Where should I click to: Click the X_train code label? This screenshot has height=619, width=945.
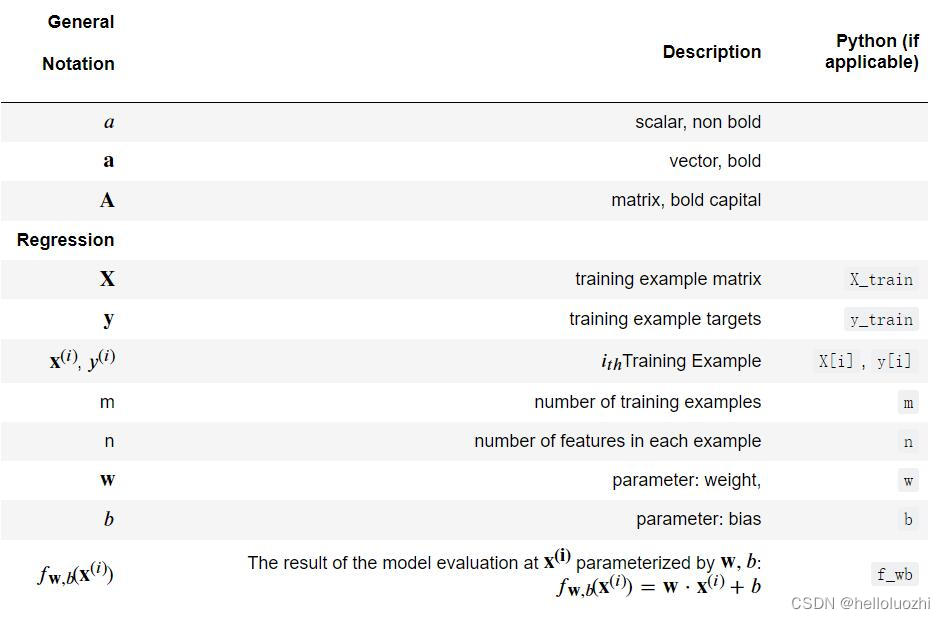pyautogui.click(x=881, y=280)
